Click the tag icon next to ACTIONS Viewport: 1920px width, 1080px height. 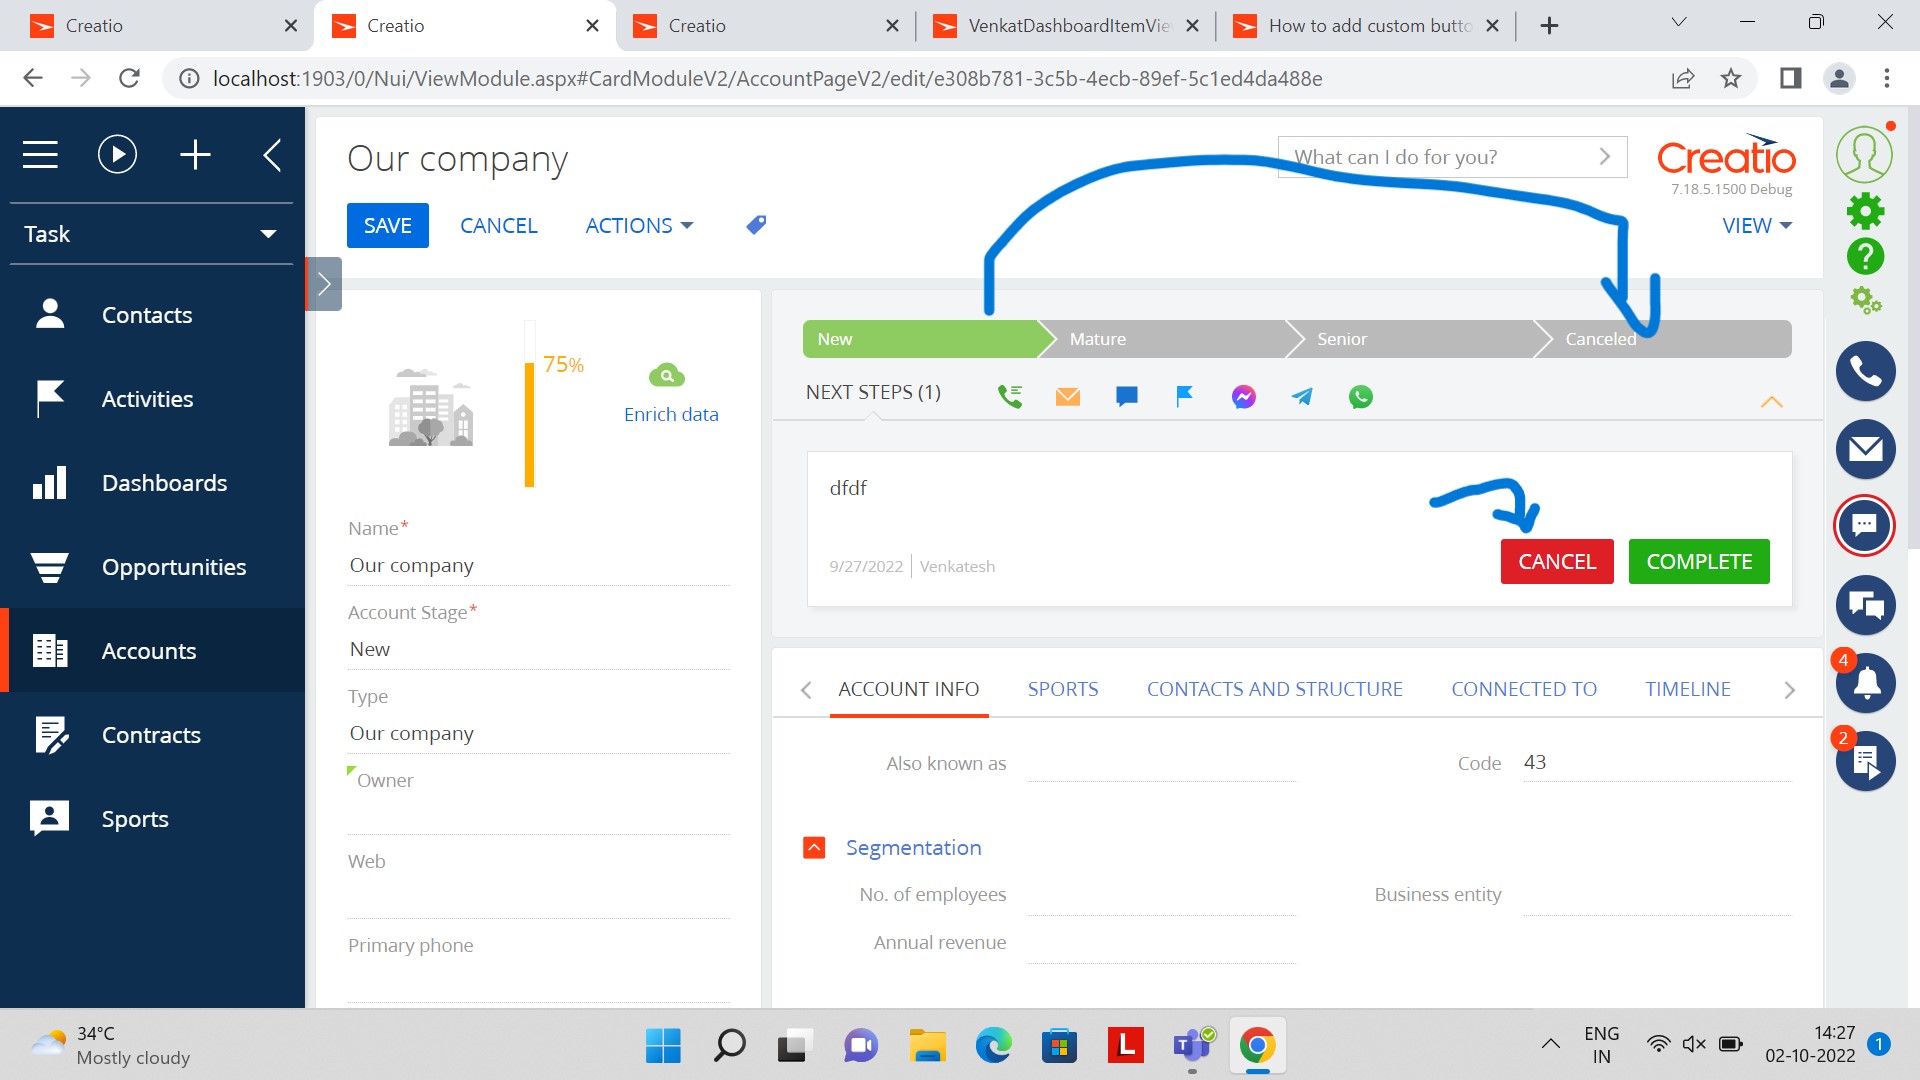click(755, 225)
